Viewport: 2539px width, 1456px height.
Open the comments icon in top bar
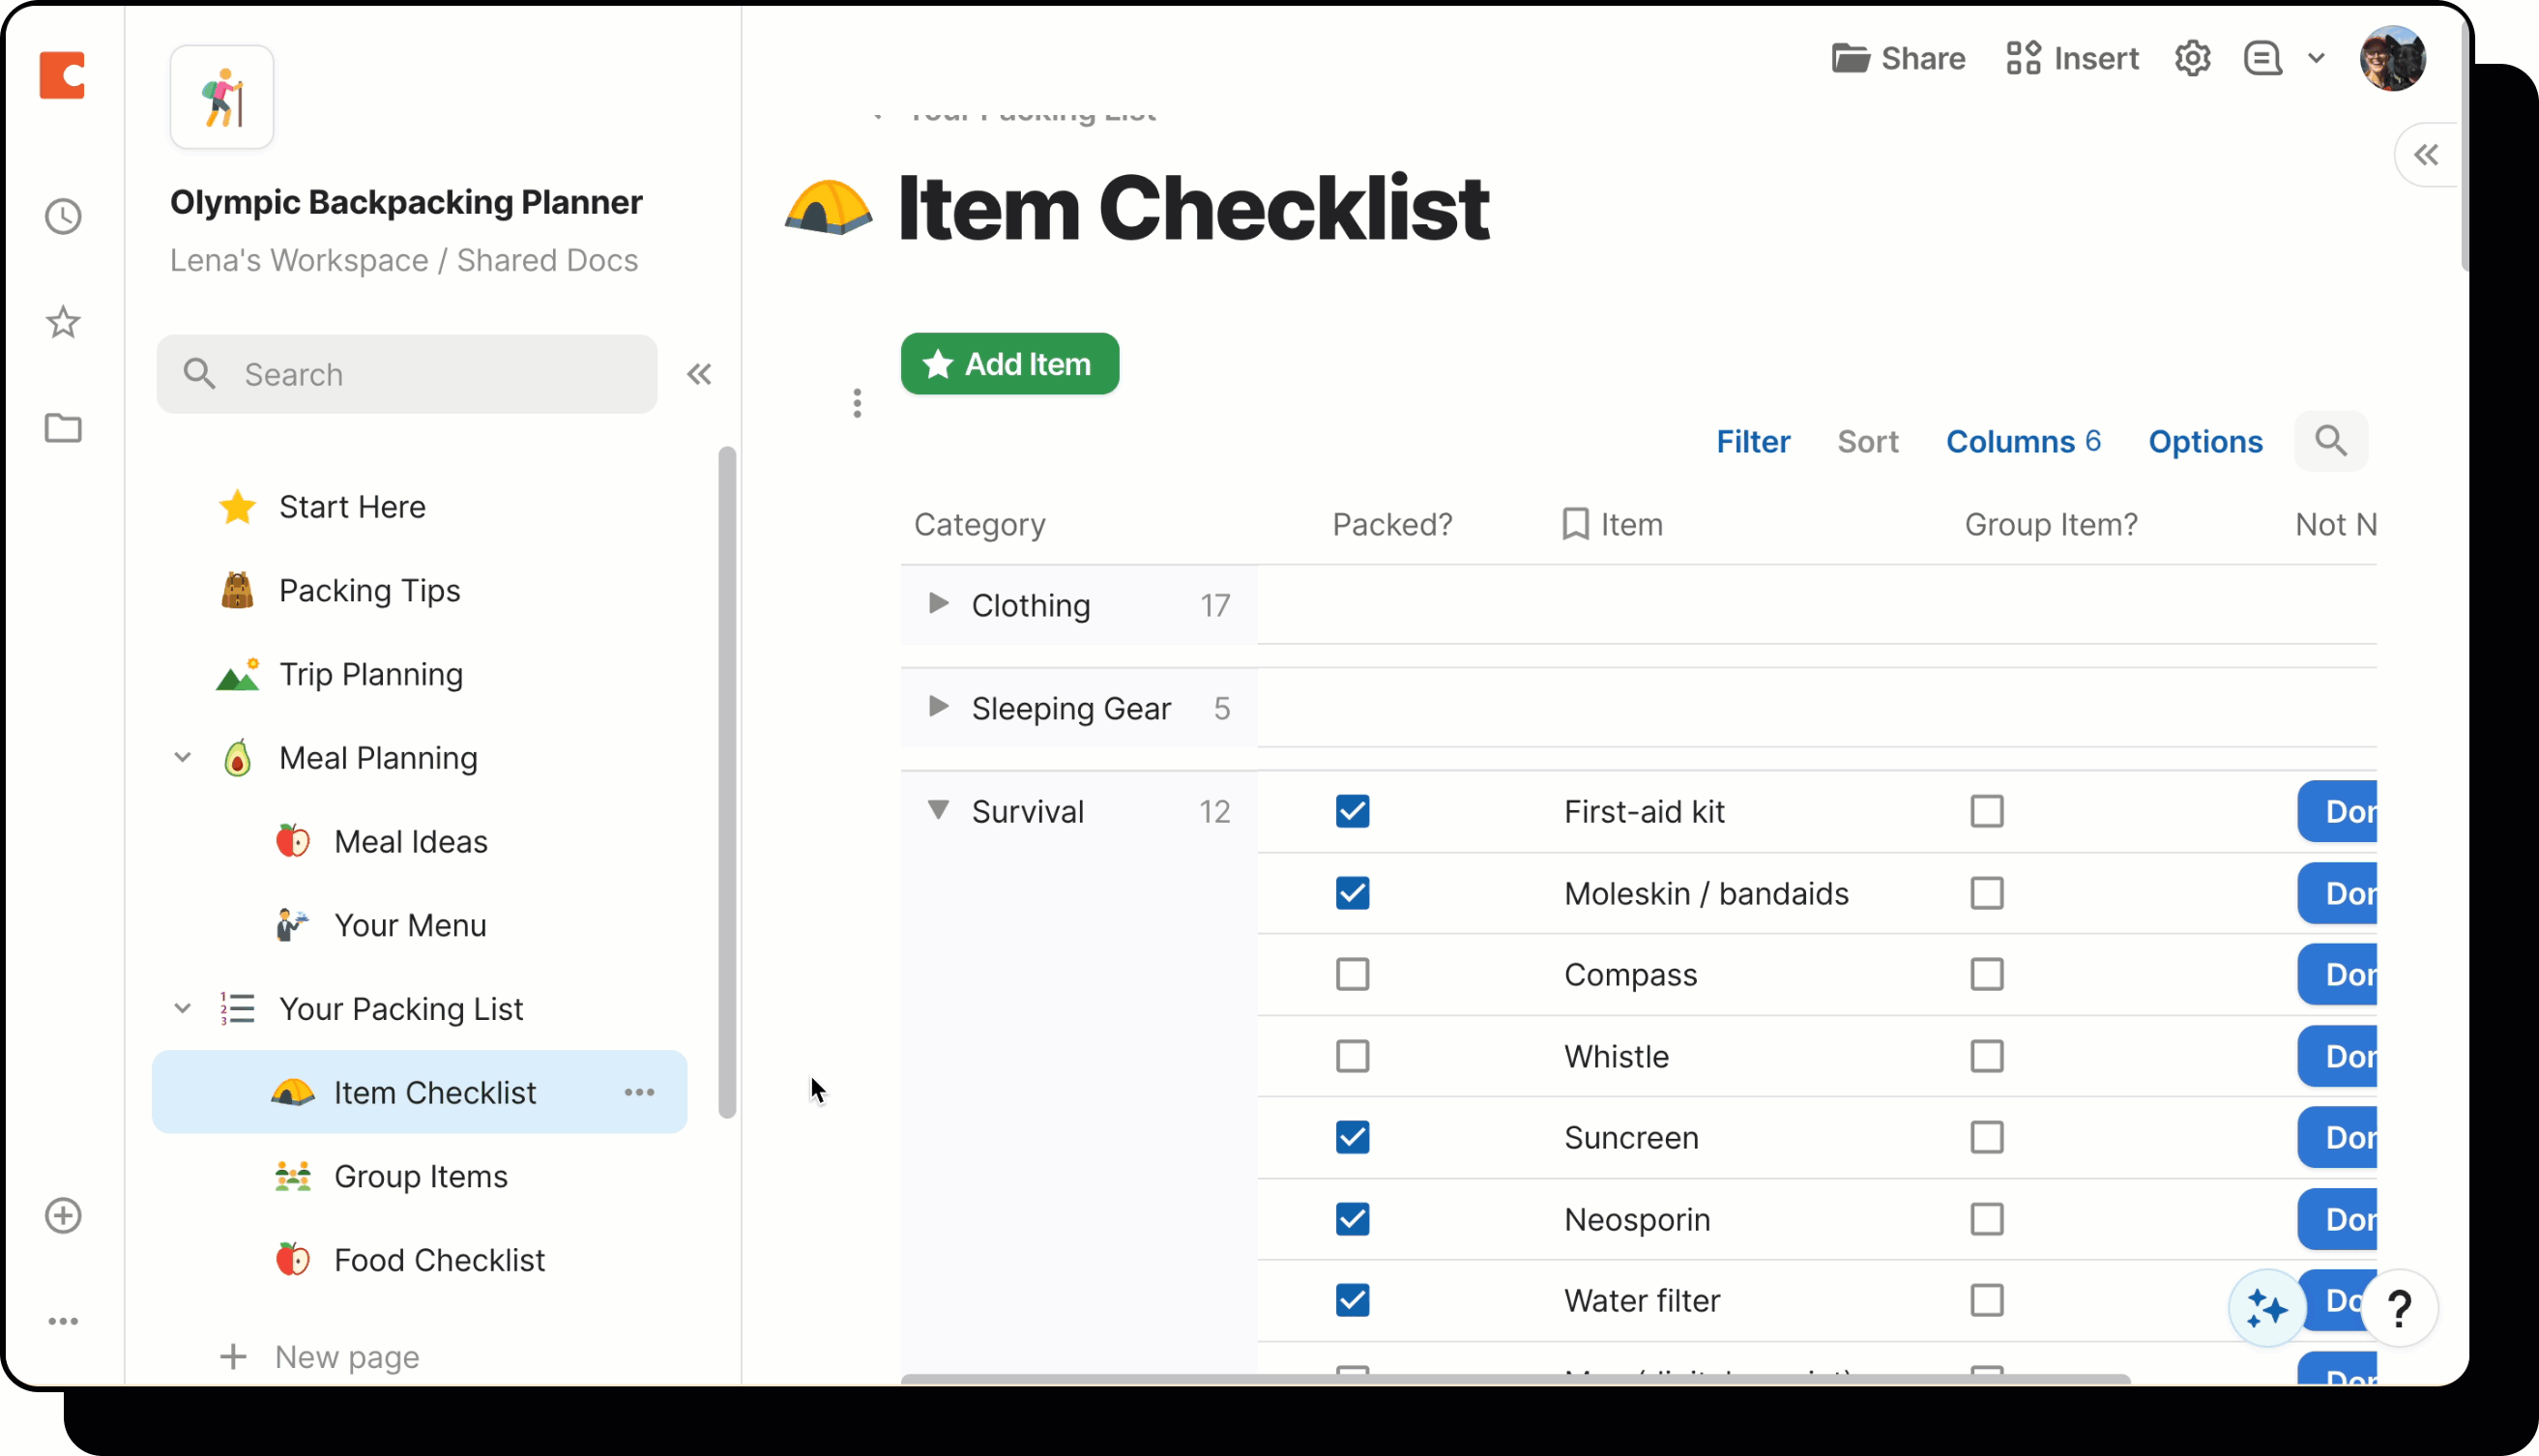(2263, 59)
